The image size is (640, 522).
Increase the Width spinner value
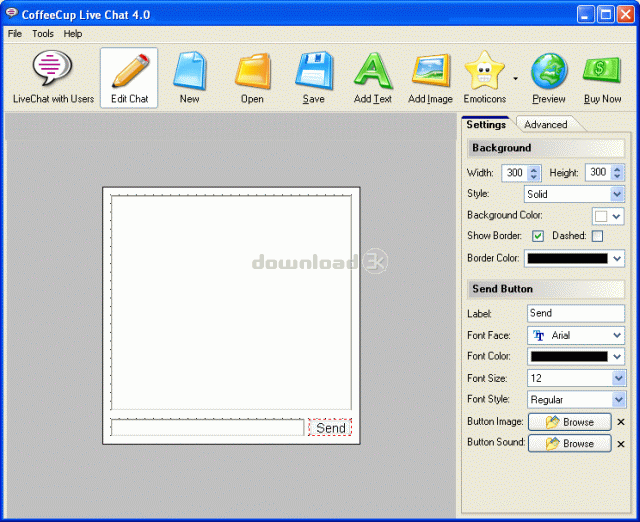tap(534, 169)
